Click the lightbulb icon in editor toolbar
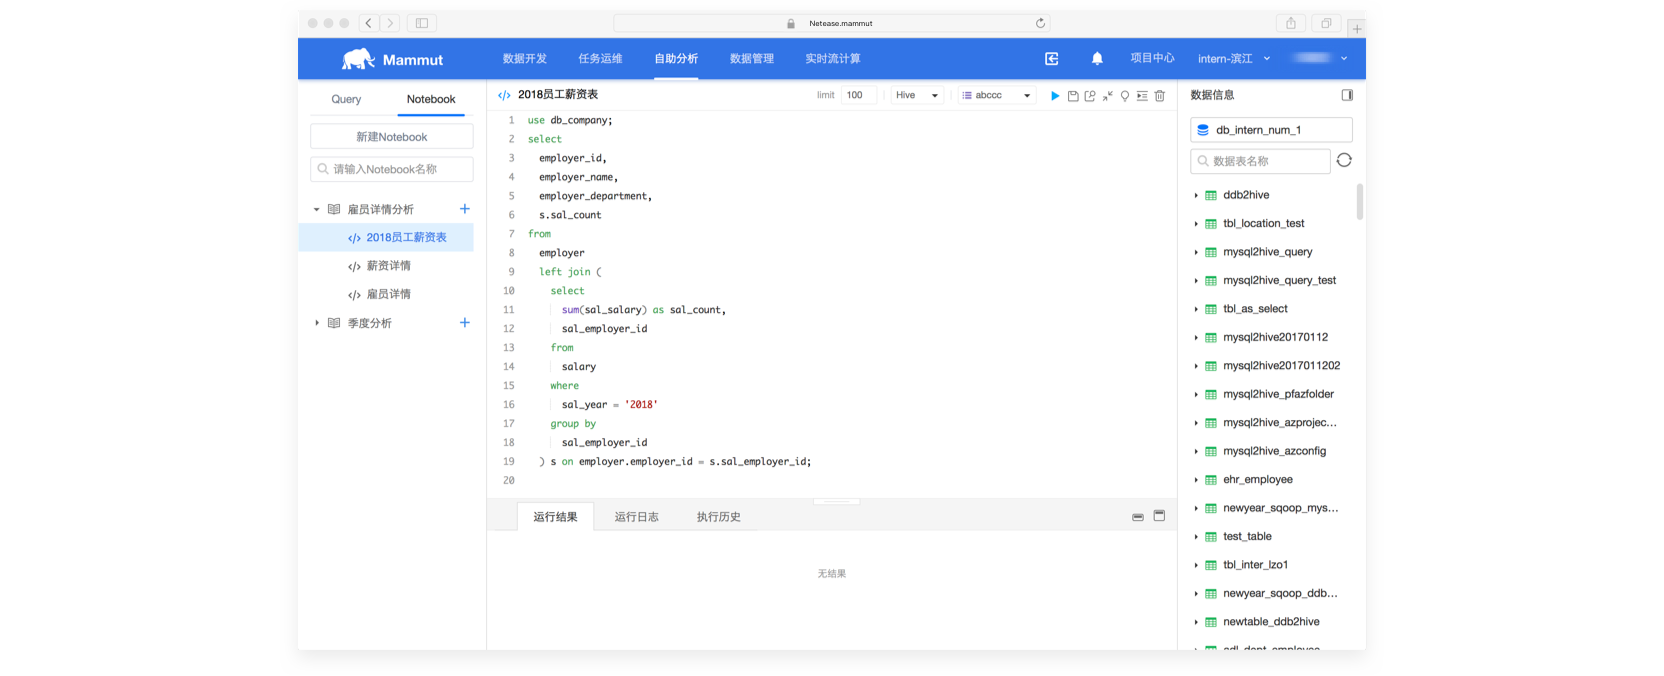The height and width of the screenshot is (676, 1664). (x=1125, y=96)
